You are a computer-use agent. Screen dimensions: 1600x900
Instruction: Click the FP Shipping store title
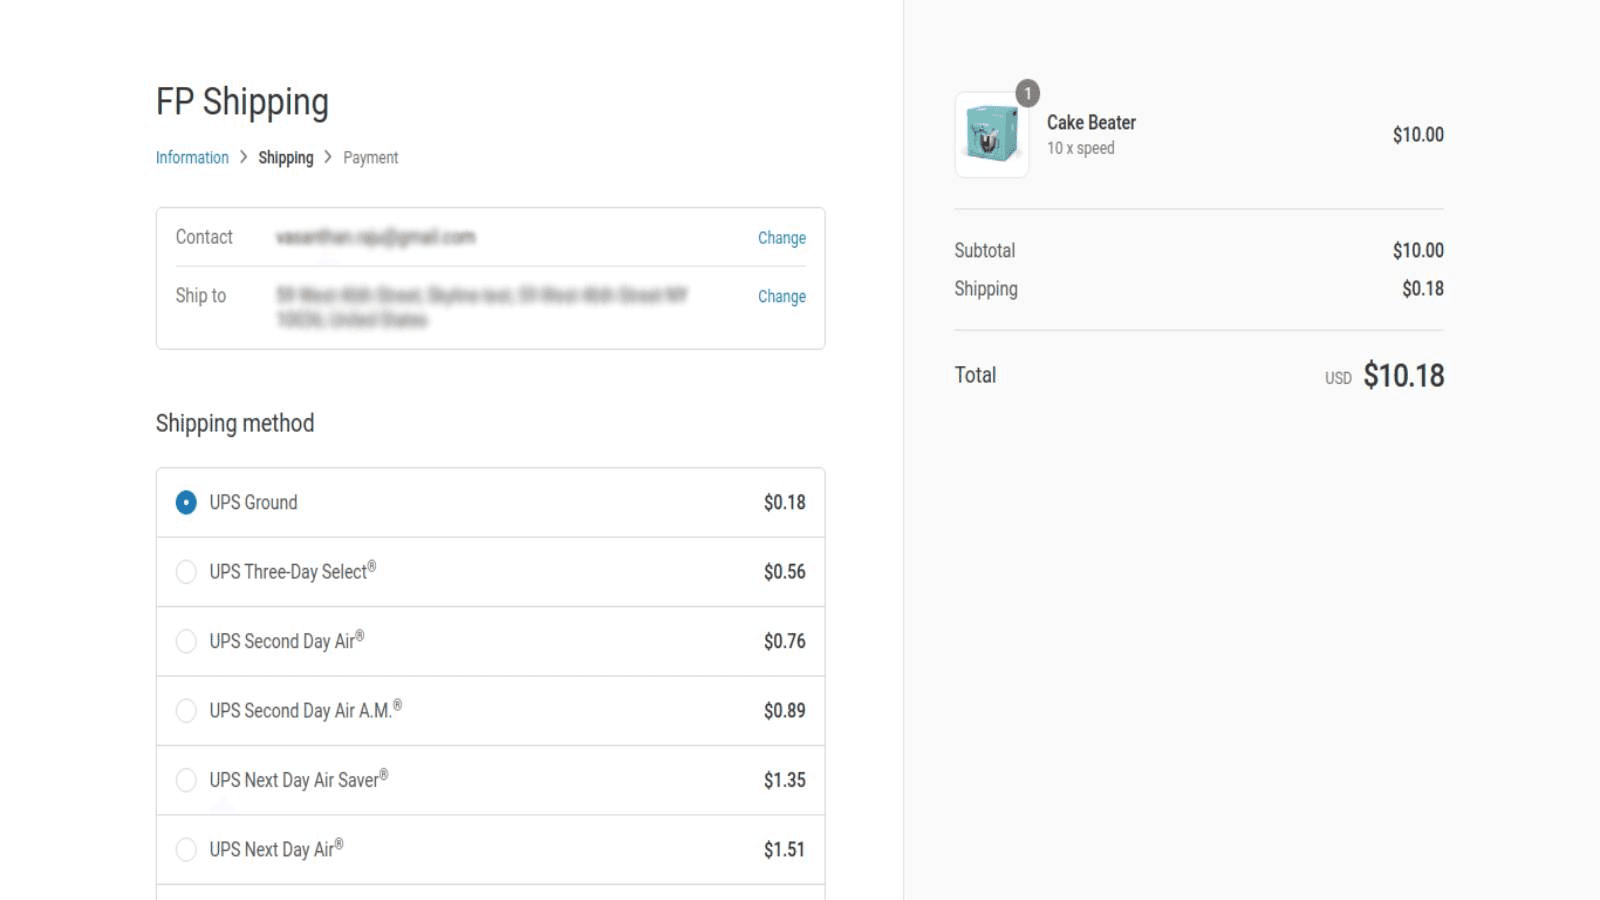pos(242,101)
